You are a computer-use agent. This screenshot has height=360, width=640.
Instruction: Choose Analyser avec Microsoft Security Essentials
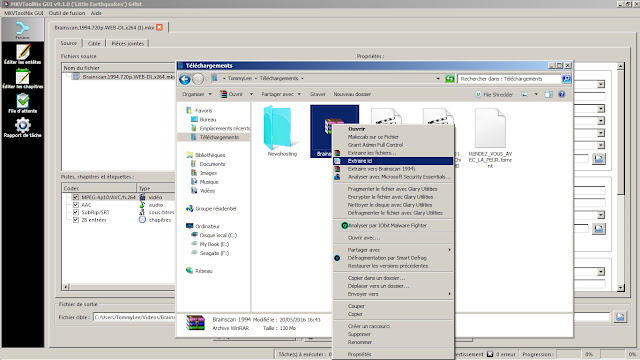(393, 177)
